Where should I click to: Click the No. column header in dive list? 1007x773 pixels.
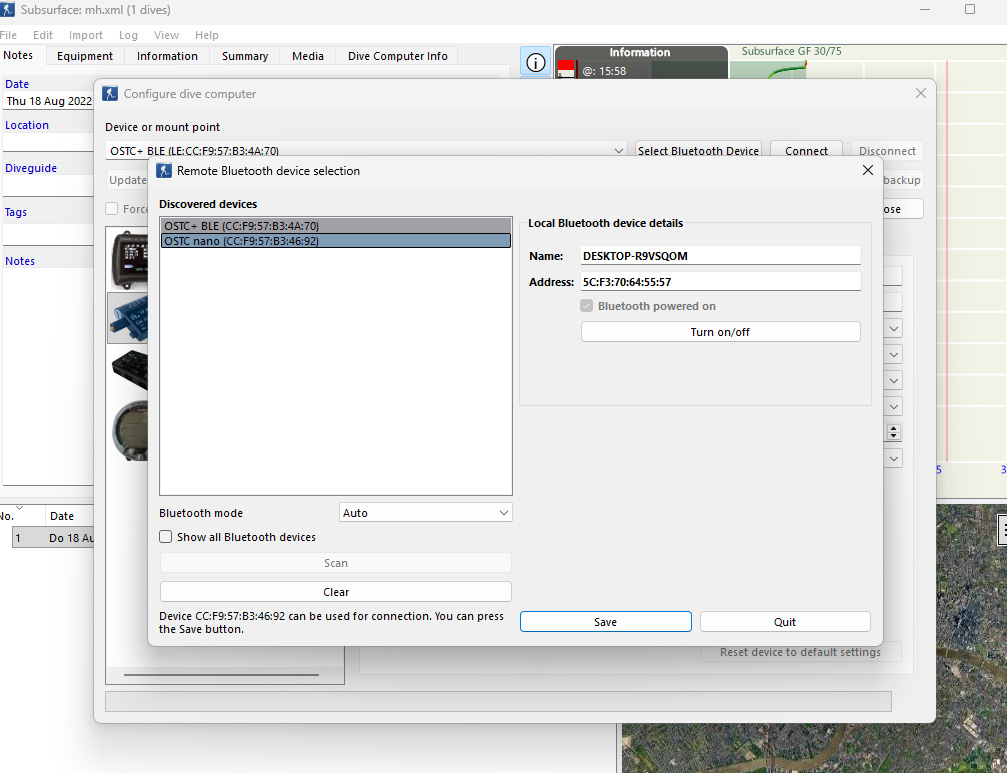[22, 516]
